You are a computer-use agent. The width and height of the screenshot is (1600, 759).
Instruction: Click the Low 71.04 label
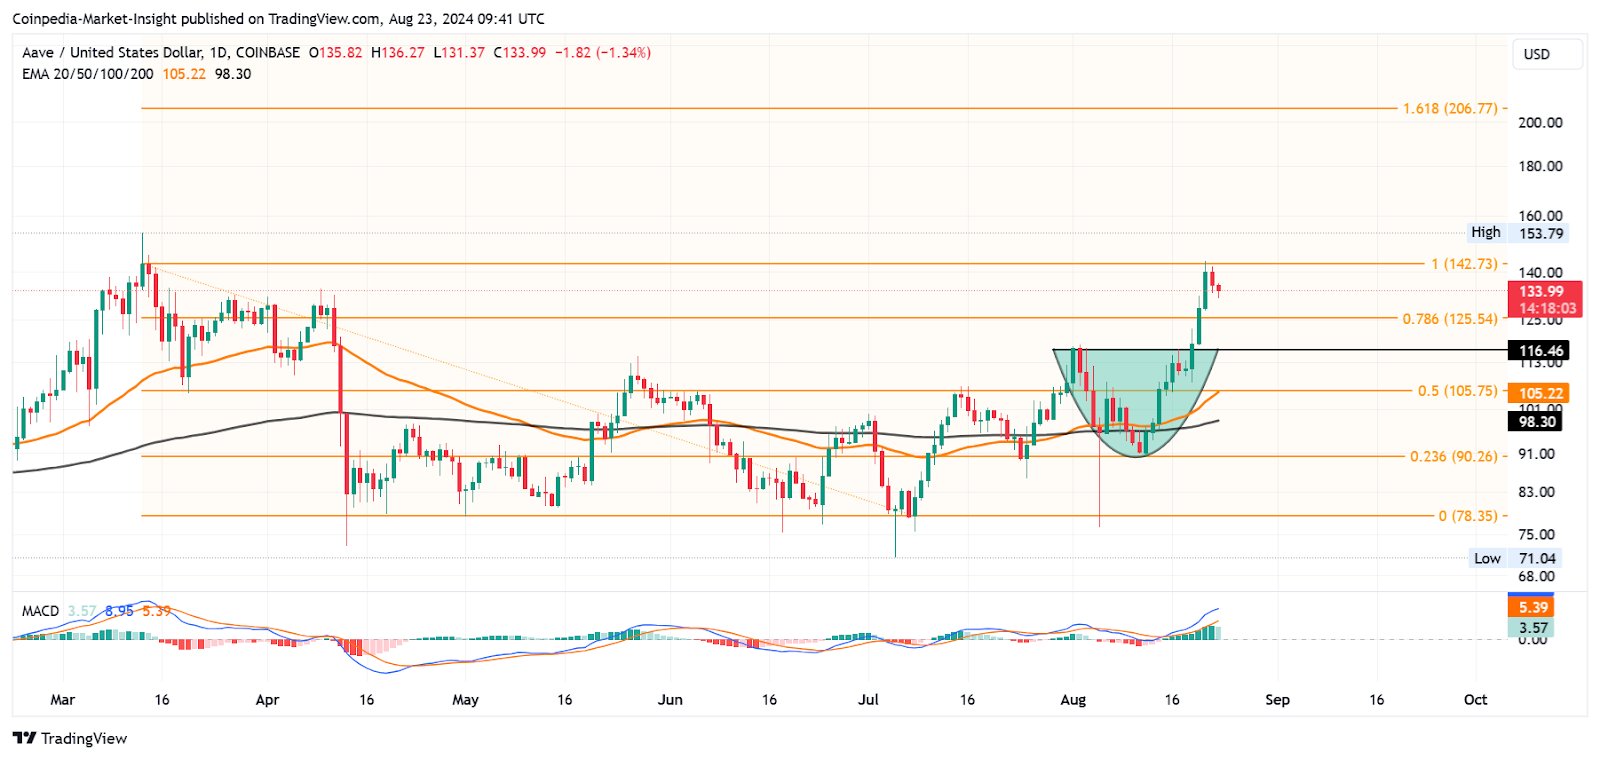click(x=1515, y=558)
